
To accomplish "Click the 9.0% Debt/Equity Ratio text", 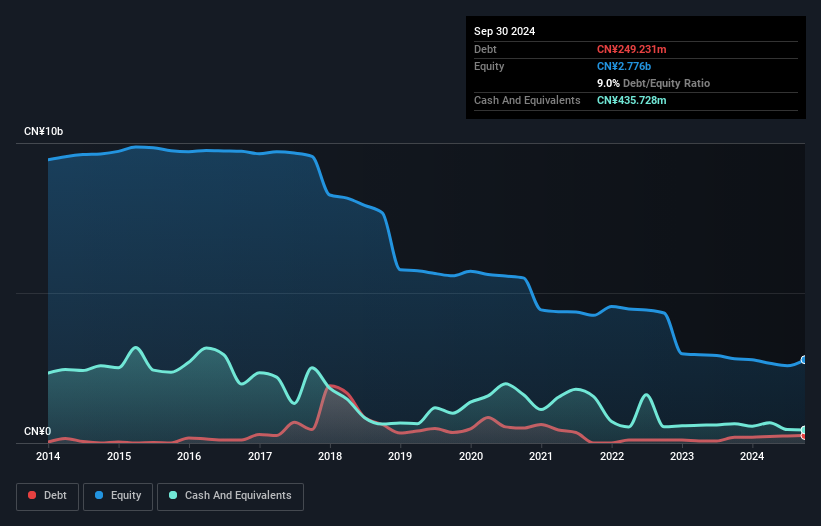I will [x=653, y=83].
